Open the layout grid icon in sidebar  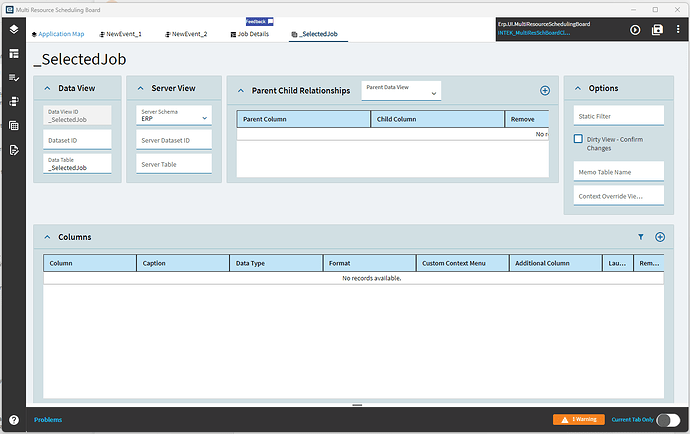click(x=14, y=54)
